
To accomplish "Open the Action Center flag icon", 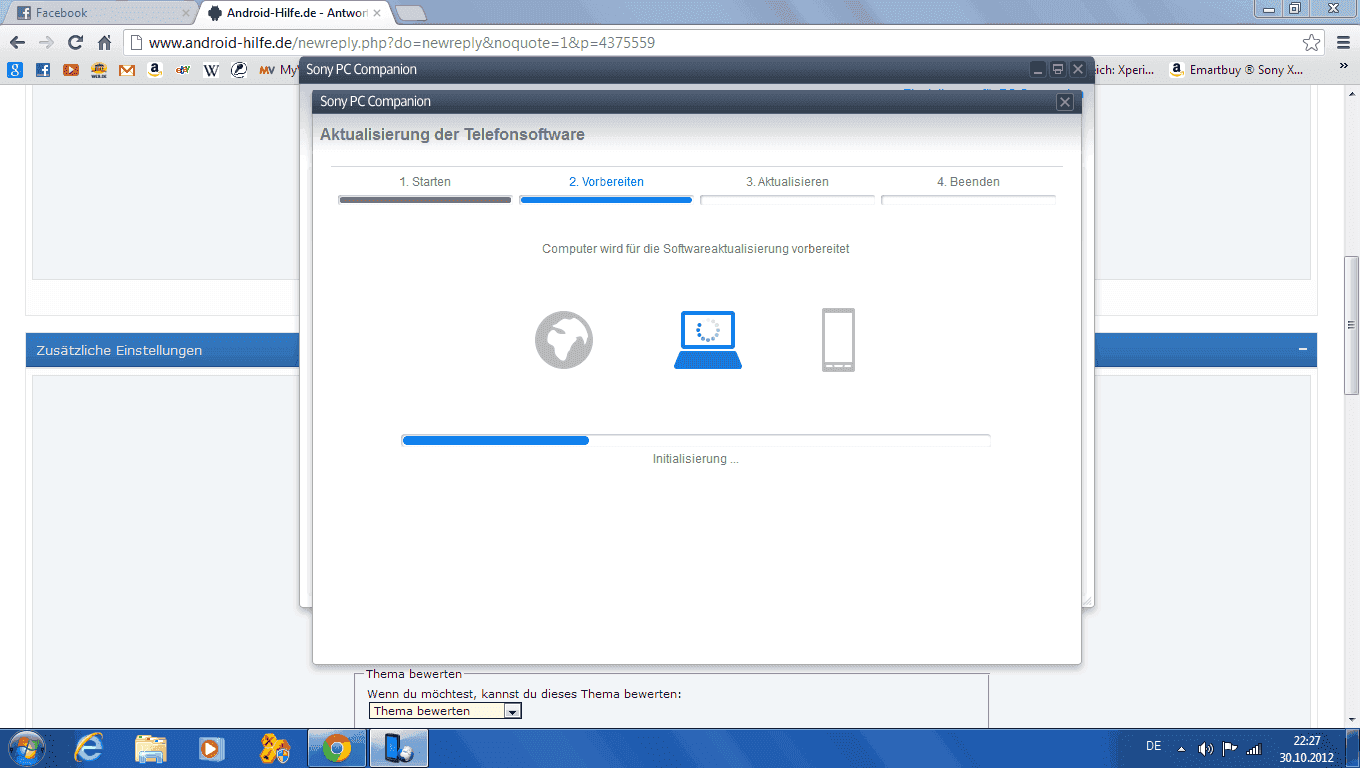I will [1230, 748].
